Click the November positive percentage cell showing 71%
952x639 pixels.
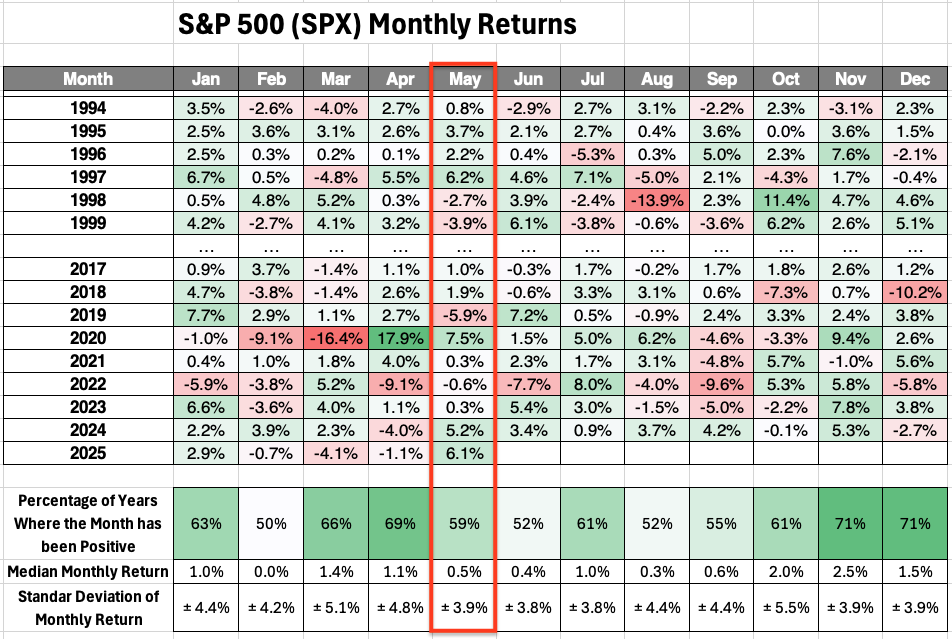pos(850,521)
